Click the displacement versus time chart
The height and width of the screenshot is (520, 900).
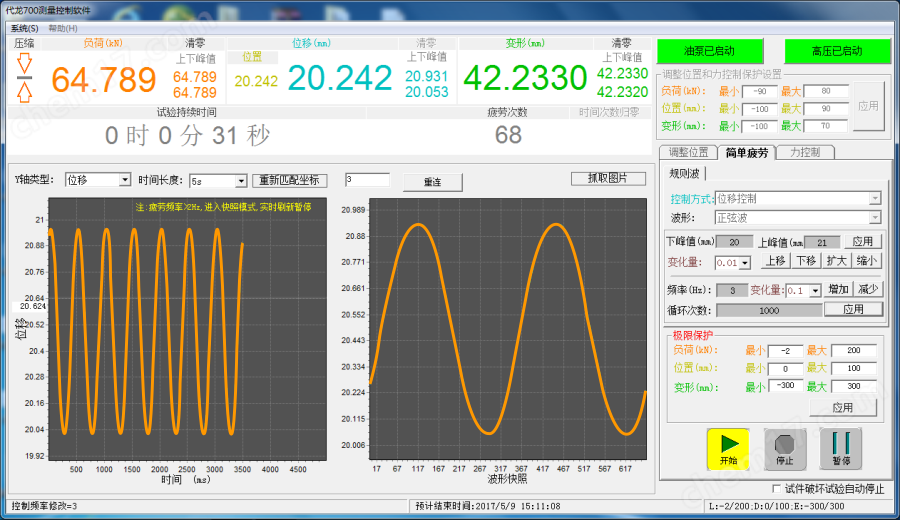tap(188, 329)
